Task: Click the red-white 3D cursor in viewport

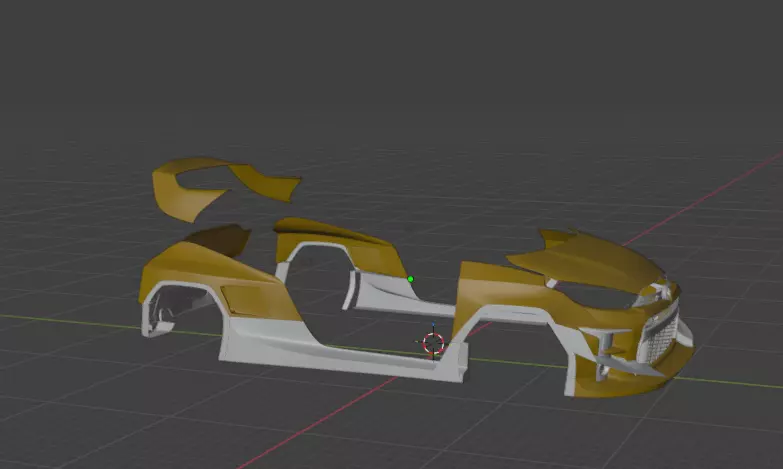Action: tap(433, 343)
